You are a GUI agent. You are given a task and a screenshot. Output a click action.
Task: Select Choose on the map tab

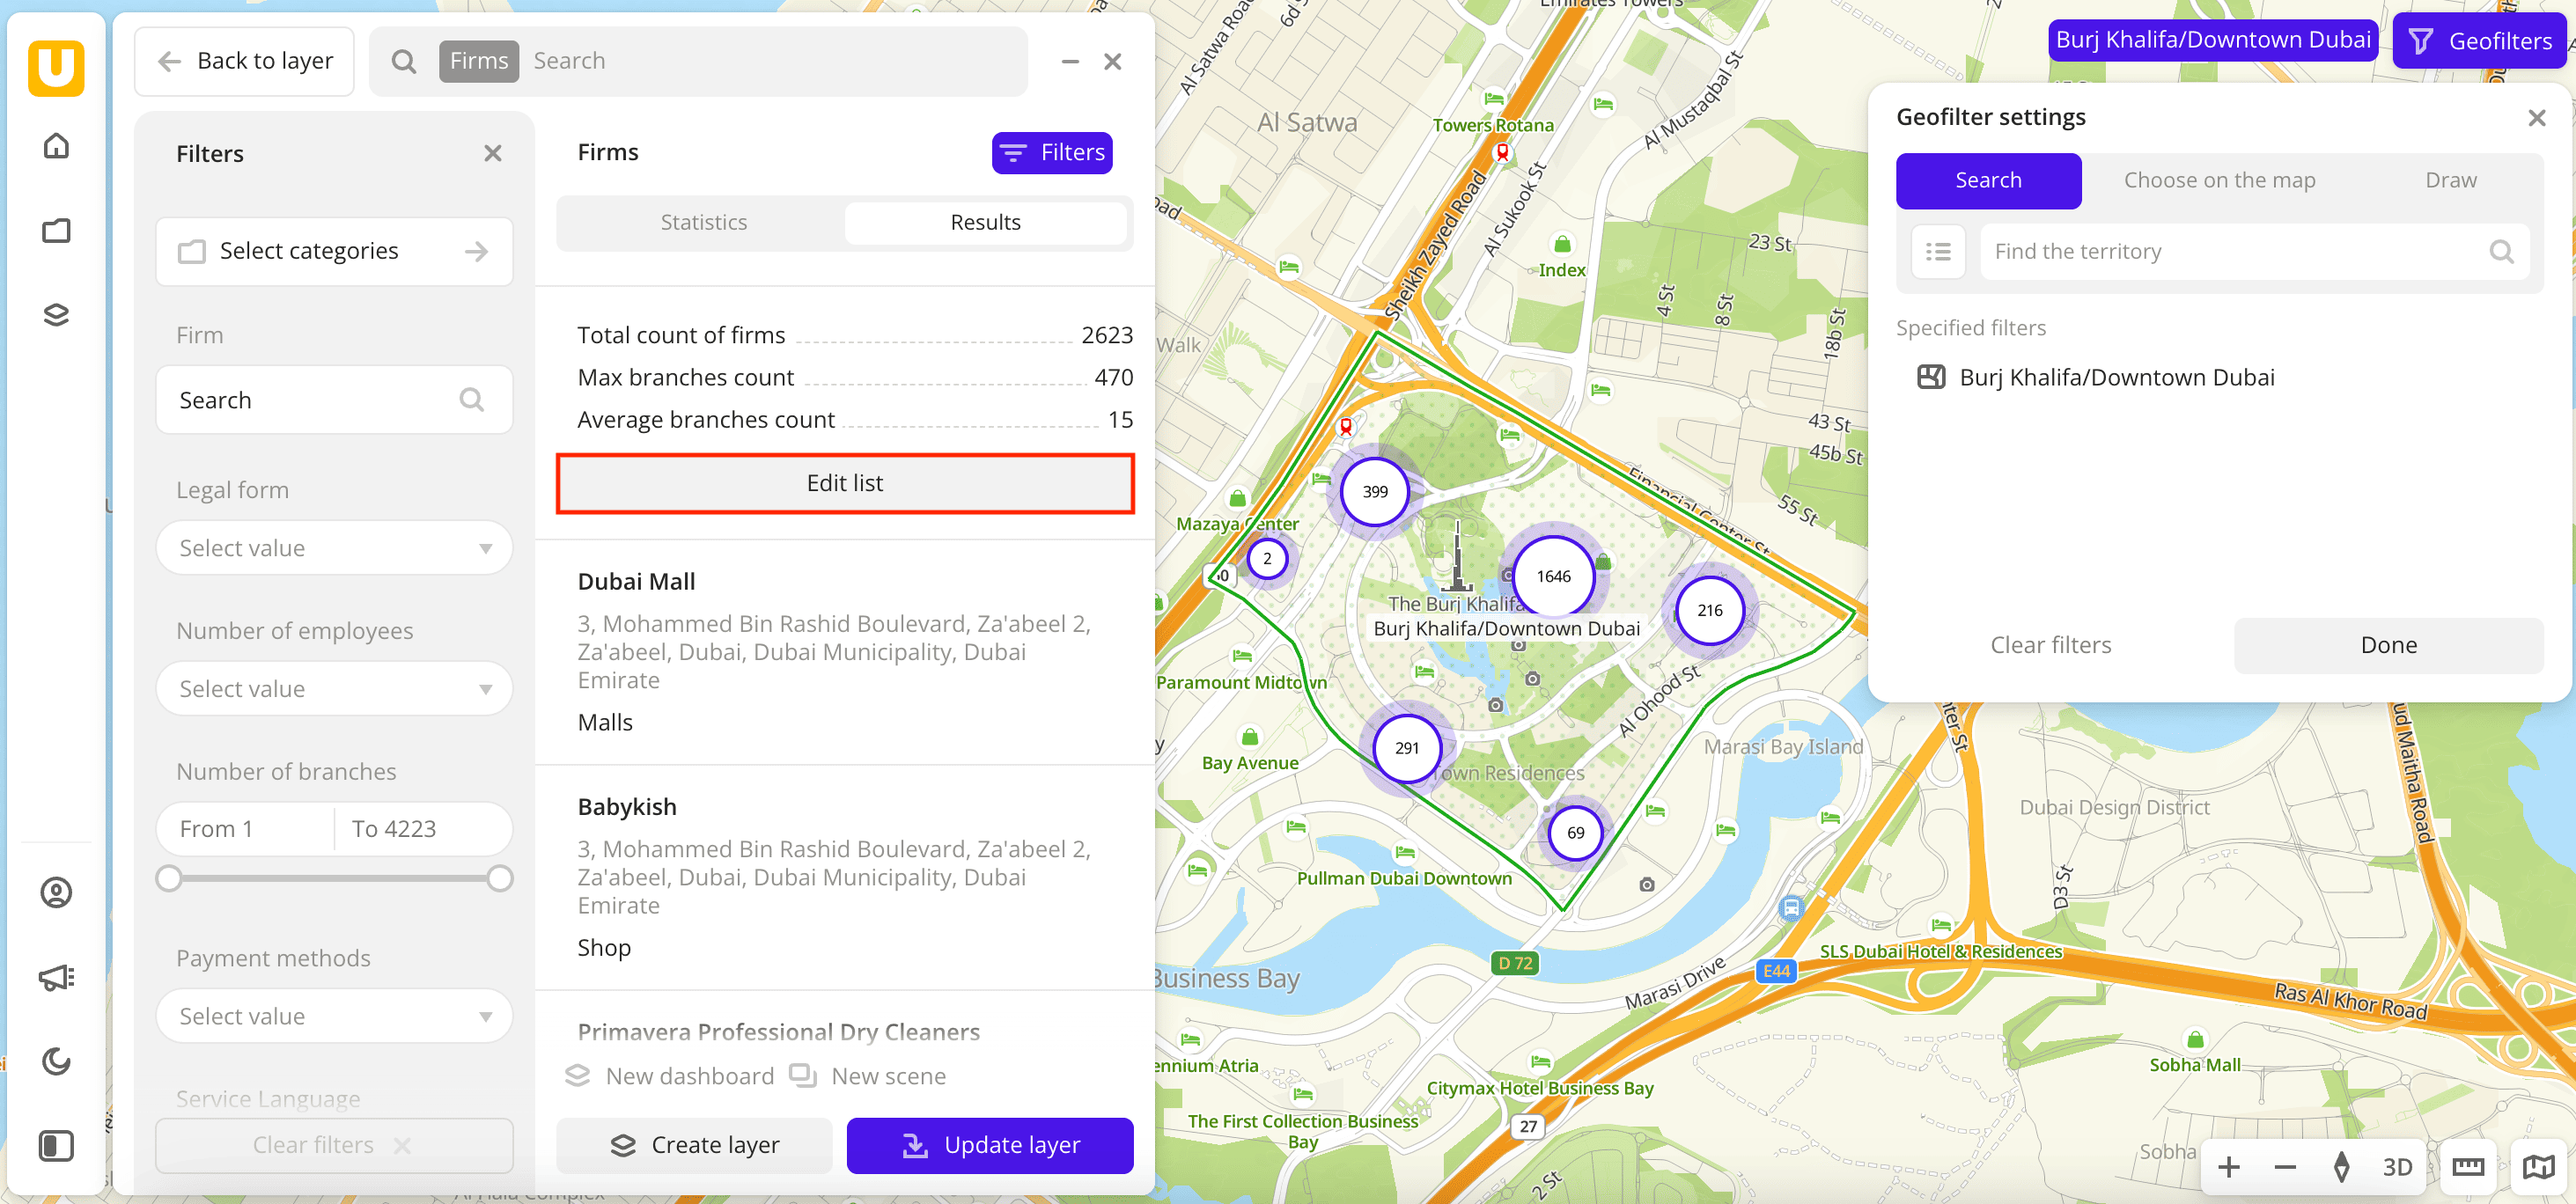click(x=2219, y=181)
